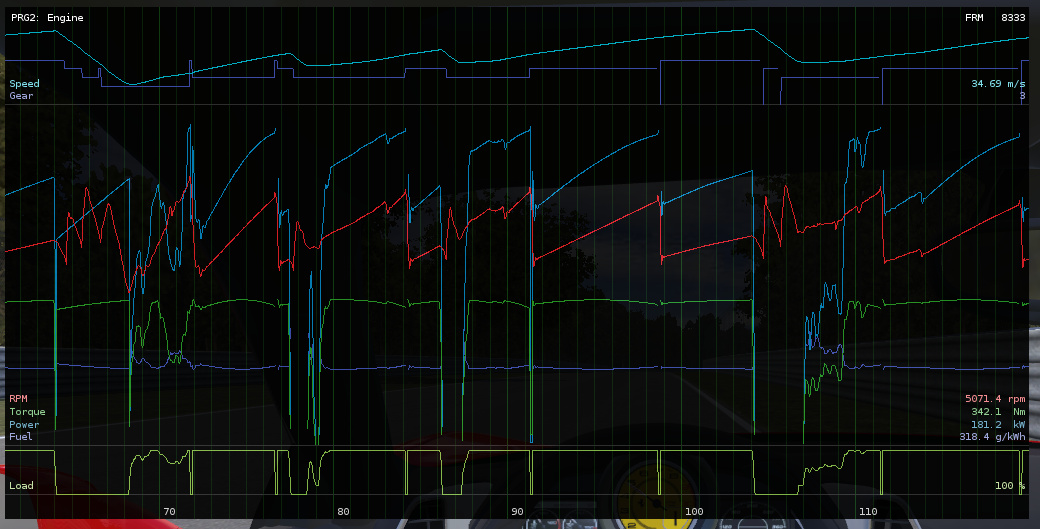Click the 342.1 Nm torque readout
1040x529 pixels.
point(998,412)
